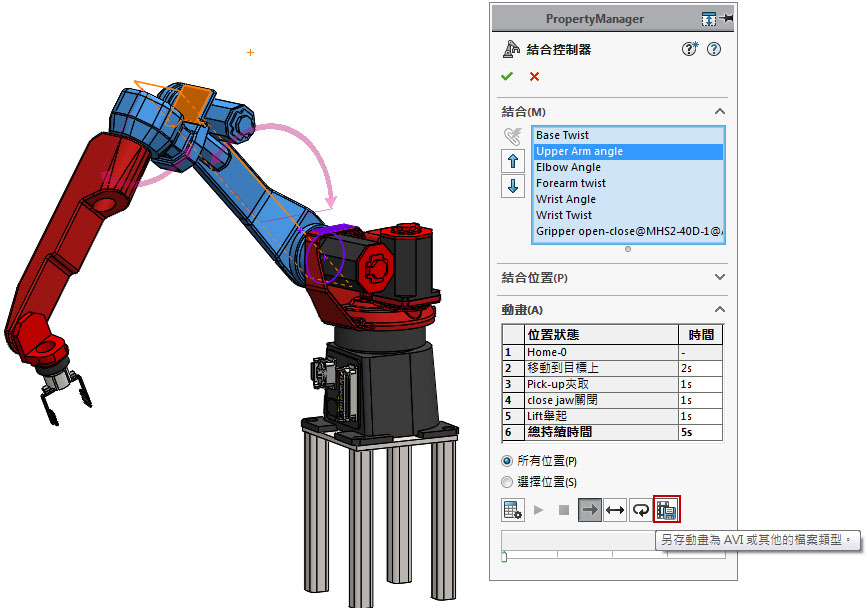867x608 pixels.
Task: Select the Normal playback arrow mode
Action: click(x=590, y=510)
